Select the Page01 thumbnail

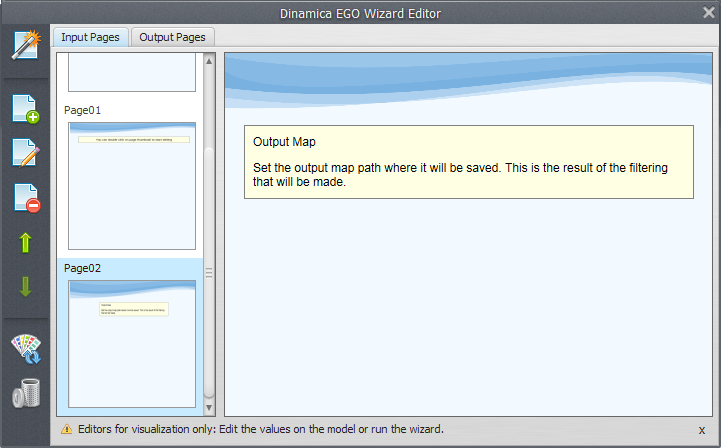tap(132, 186)
